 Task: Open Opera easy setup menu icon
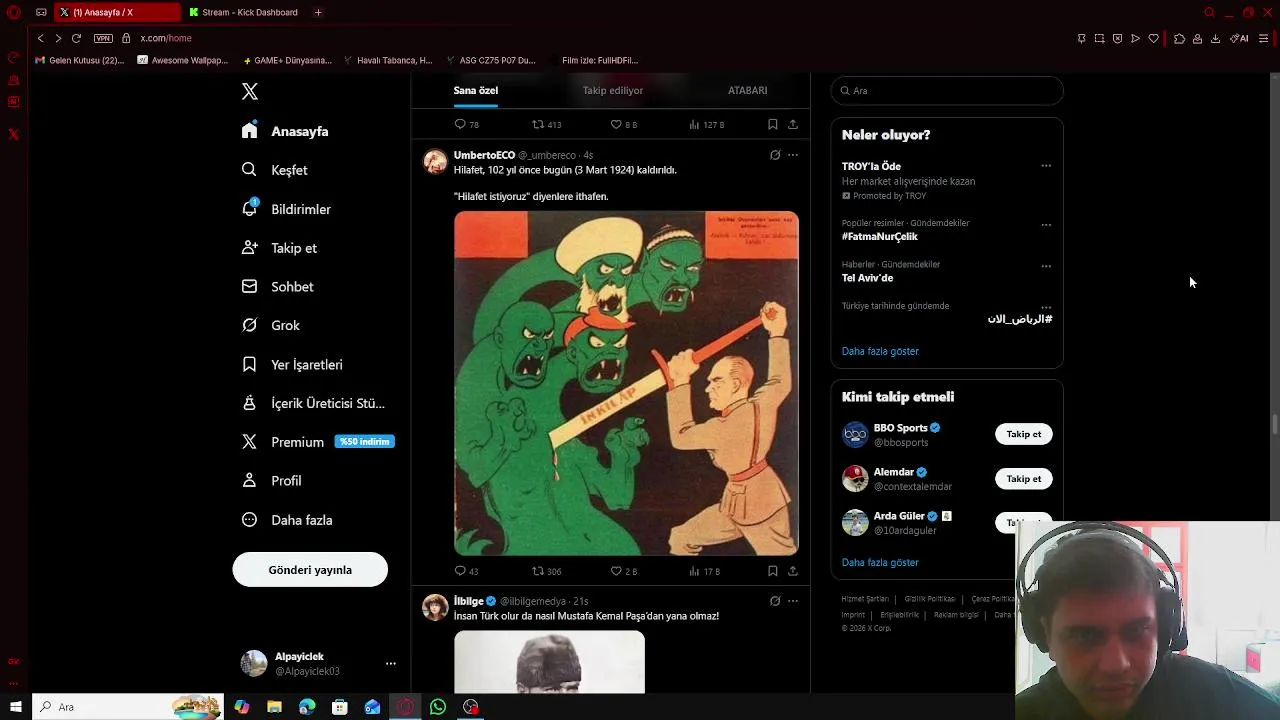(1264, 38)
